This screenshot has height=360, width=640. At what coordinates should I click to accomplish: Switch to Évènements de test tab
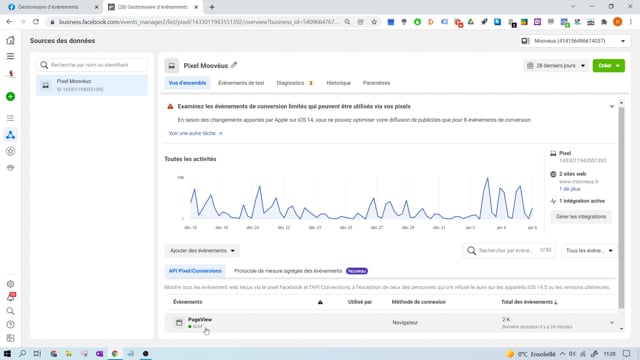tap(241, 83)
